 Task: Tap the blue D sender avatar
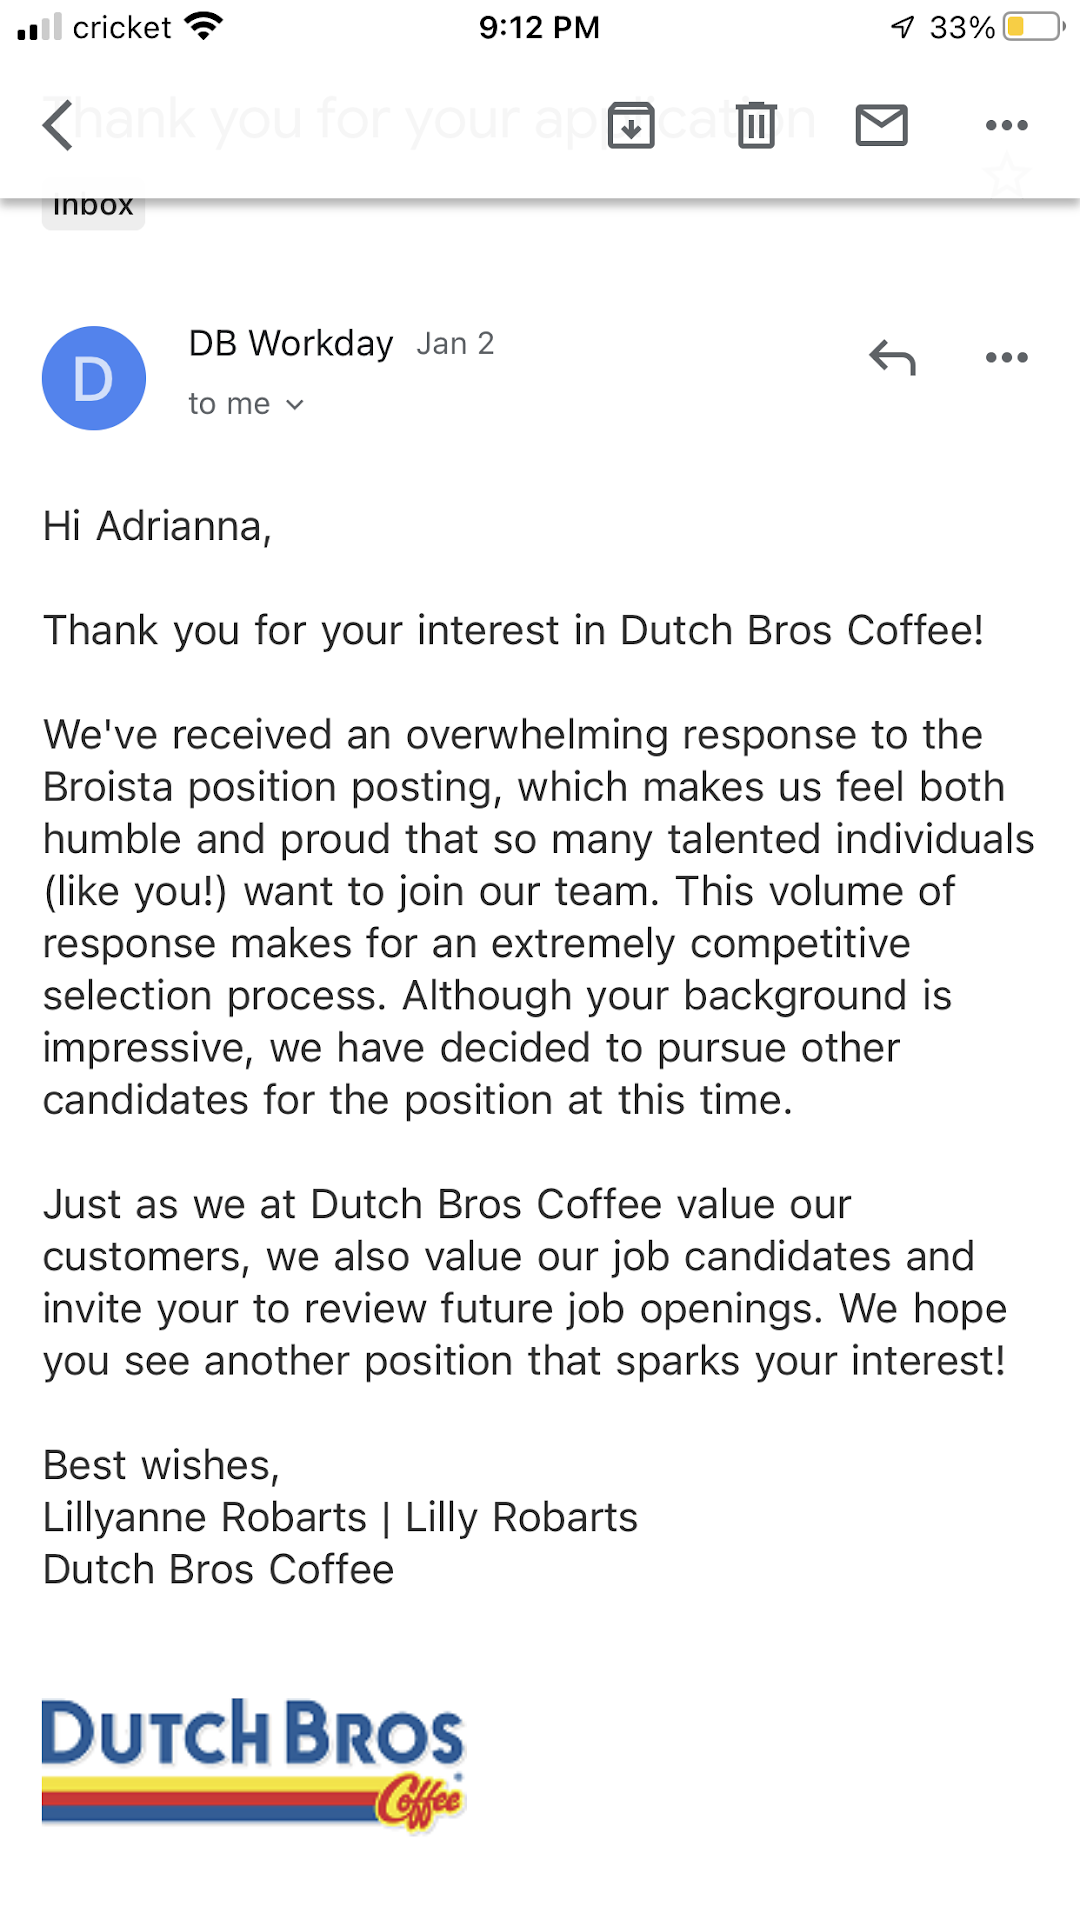[94, 378]
